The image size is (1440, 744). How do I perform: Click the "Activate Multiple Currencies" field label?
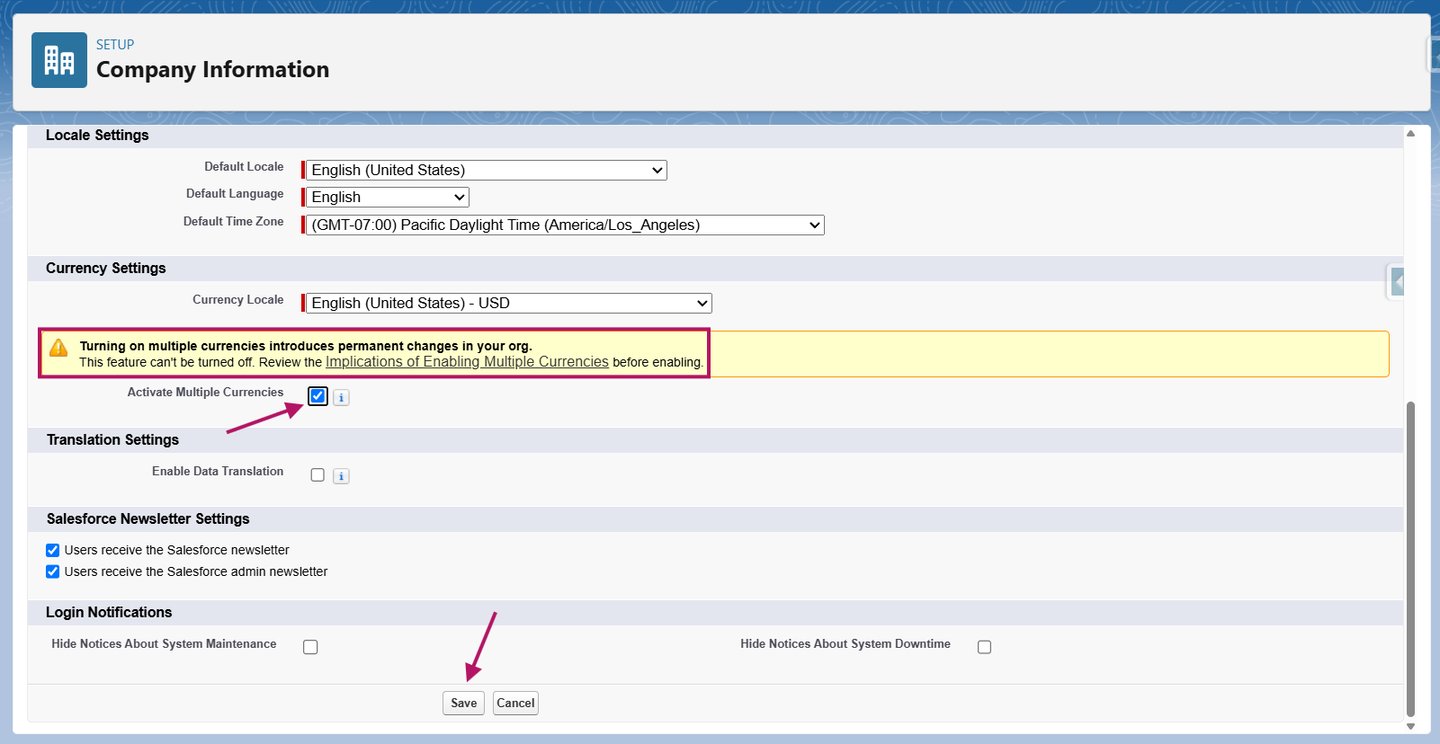pyautogui.click(x=206, y=392)
